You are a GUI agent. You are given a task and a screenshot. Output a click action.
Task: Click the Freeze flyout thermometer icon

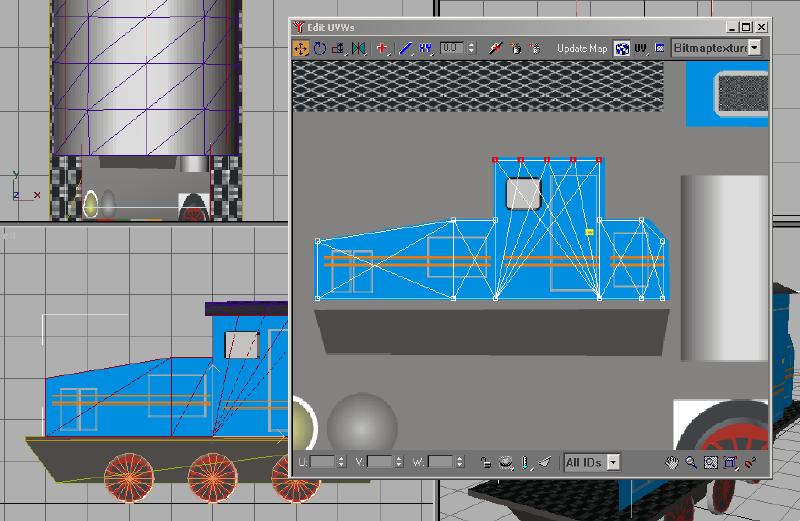point(525,463)
